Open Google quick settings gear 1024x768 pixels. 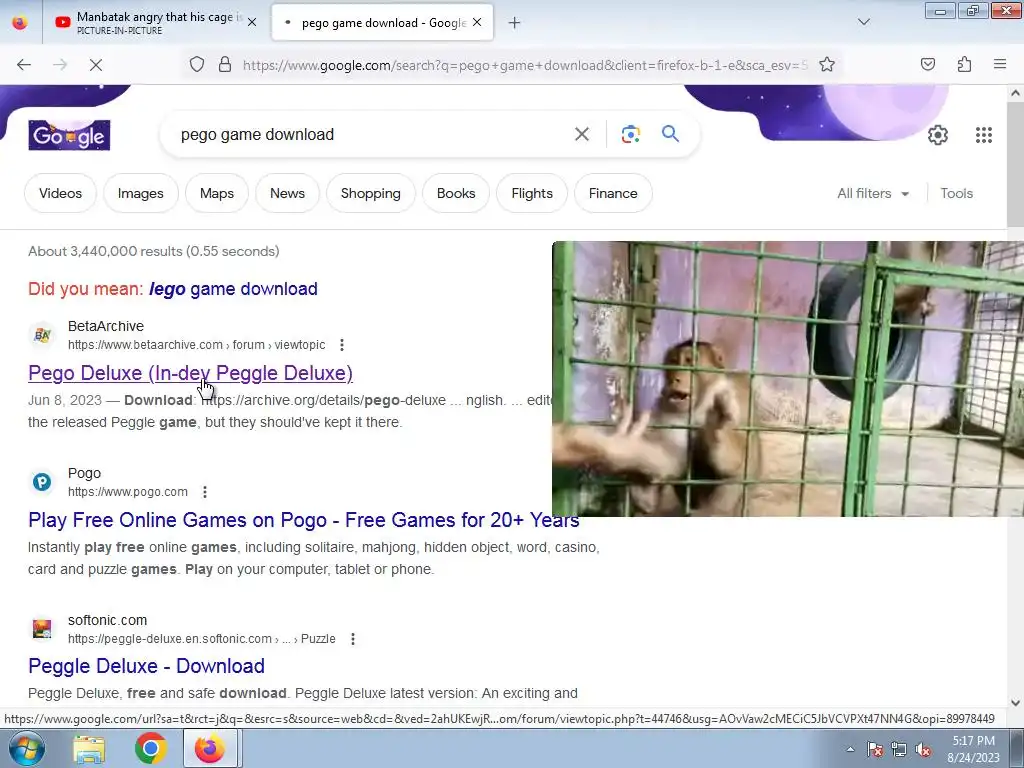tap(938, 135)
